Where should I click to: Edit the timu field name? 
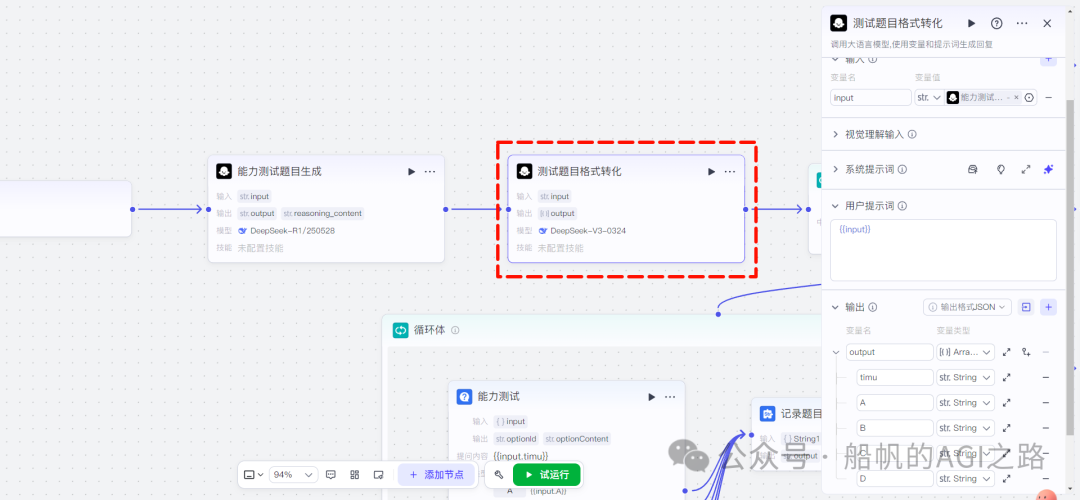(x=895, y=377)
